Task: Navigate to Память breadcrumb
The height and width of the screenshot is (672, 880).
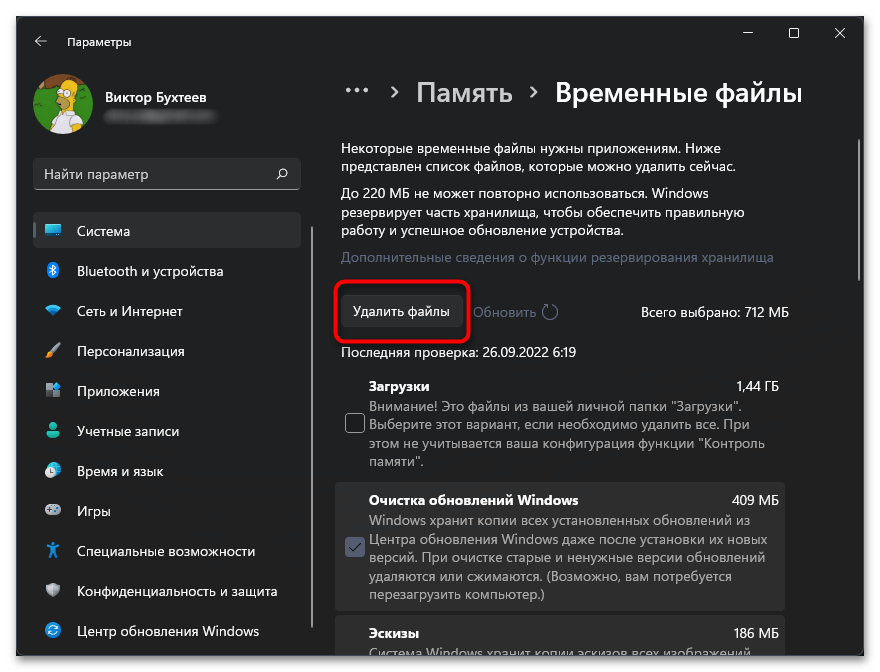Action: tap(464, 93)
